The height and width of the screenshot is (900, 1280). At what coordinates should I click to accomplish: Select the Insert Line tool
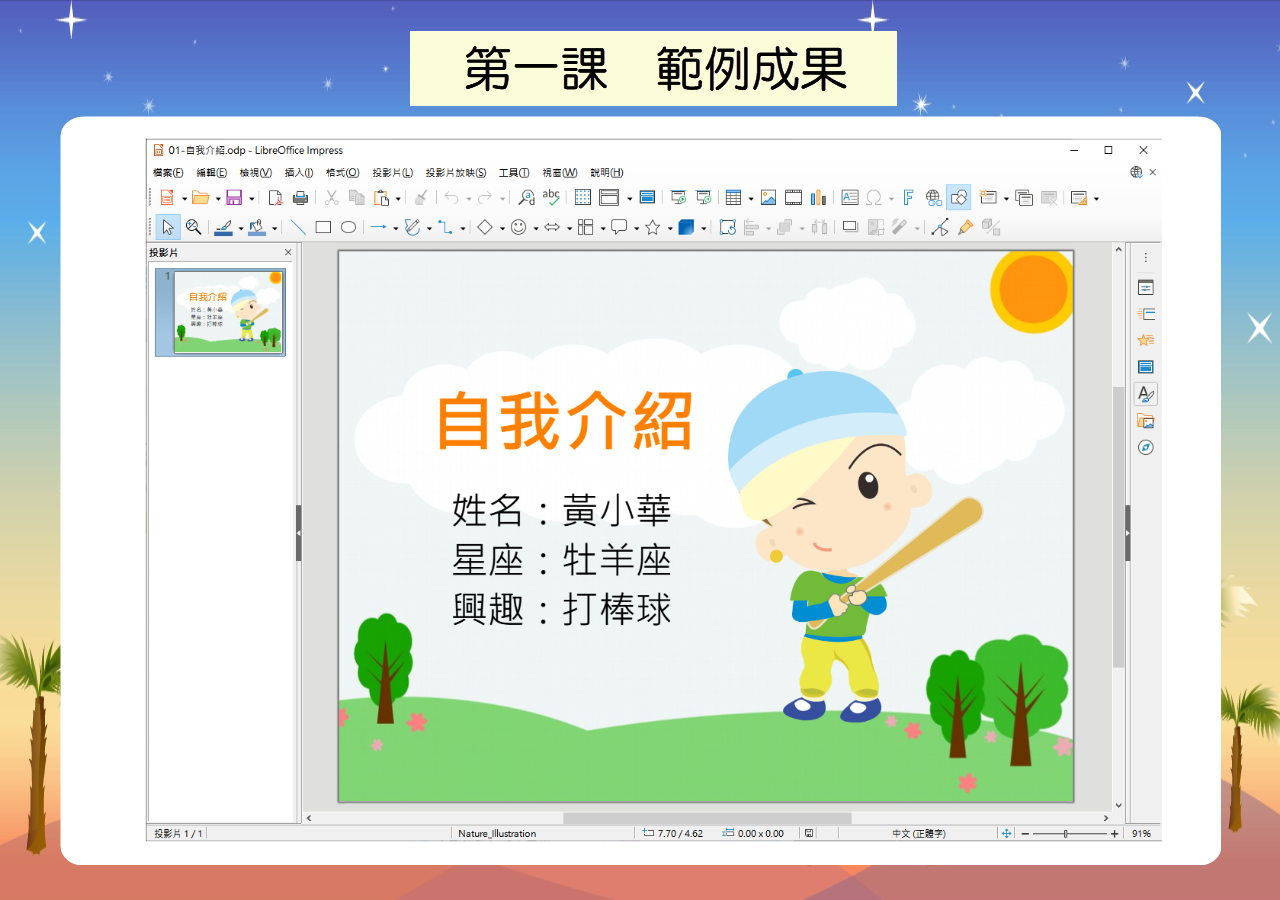coord(298,228)
